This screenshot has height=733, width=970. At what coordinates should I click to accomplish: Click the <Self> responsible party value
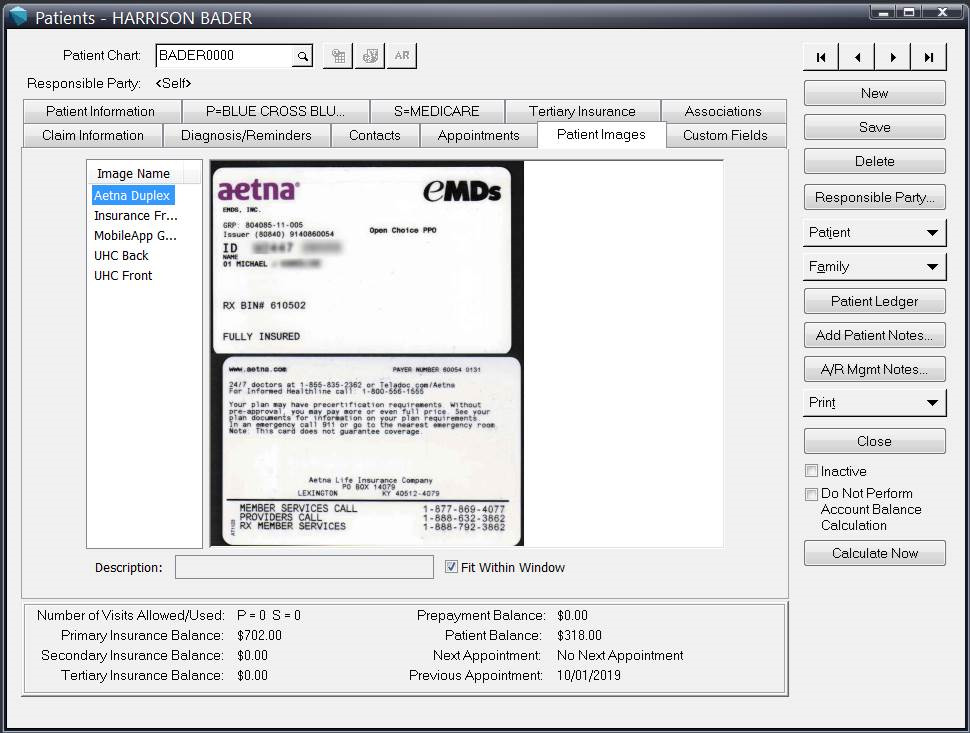tap(173, 84)
